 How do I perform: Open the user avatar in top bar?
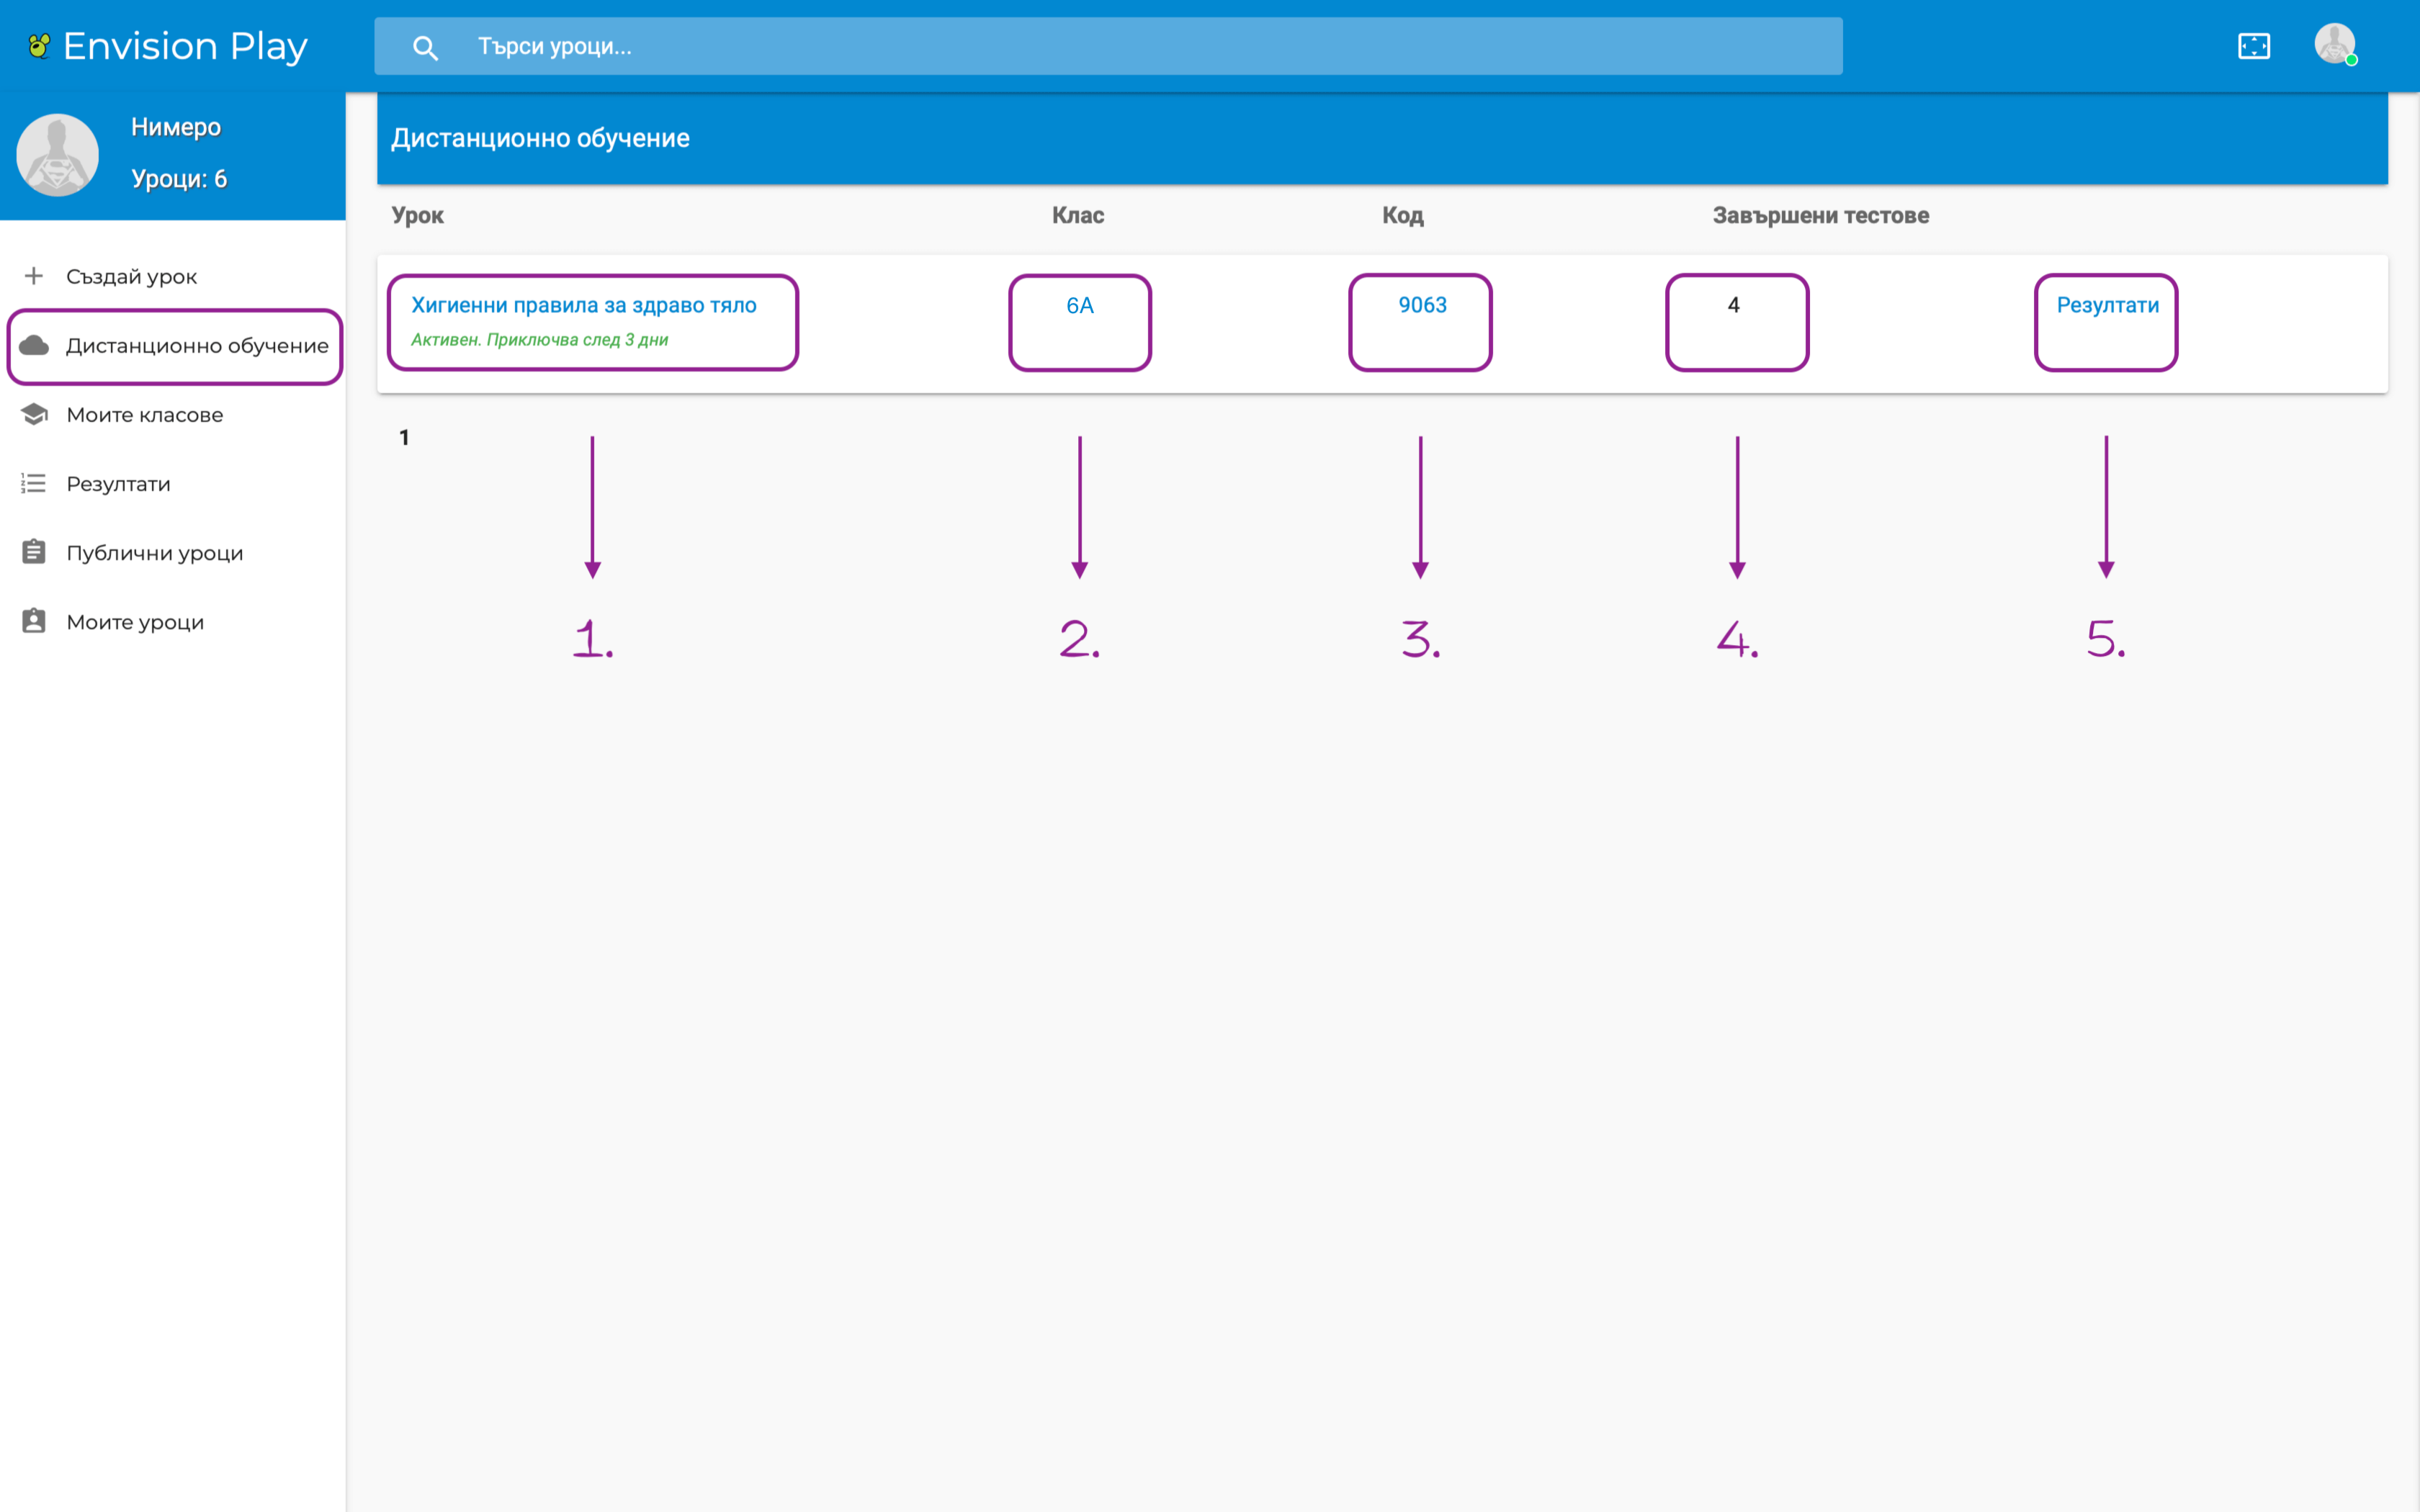2334,45
